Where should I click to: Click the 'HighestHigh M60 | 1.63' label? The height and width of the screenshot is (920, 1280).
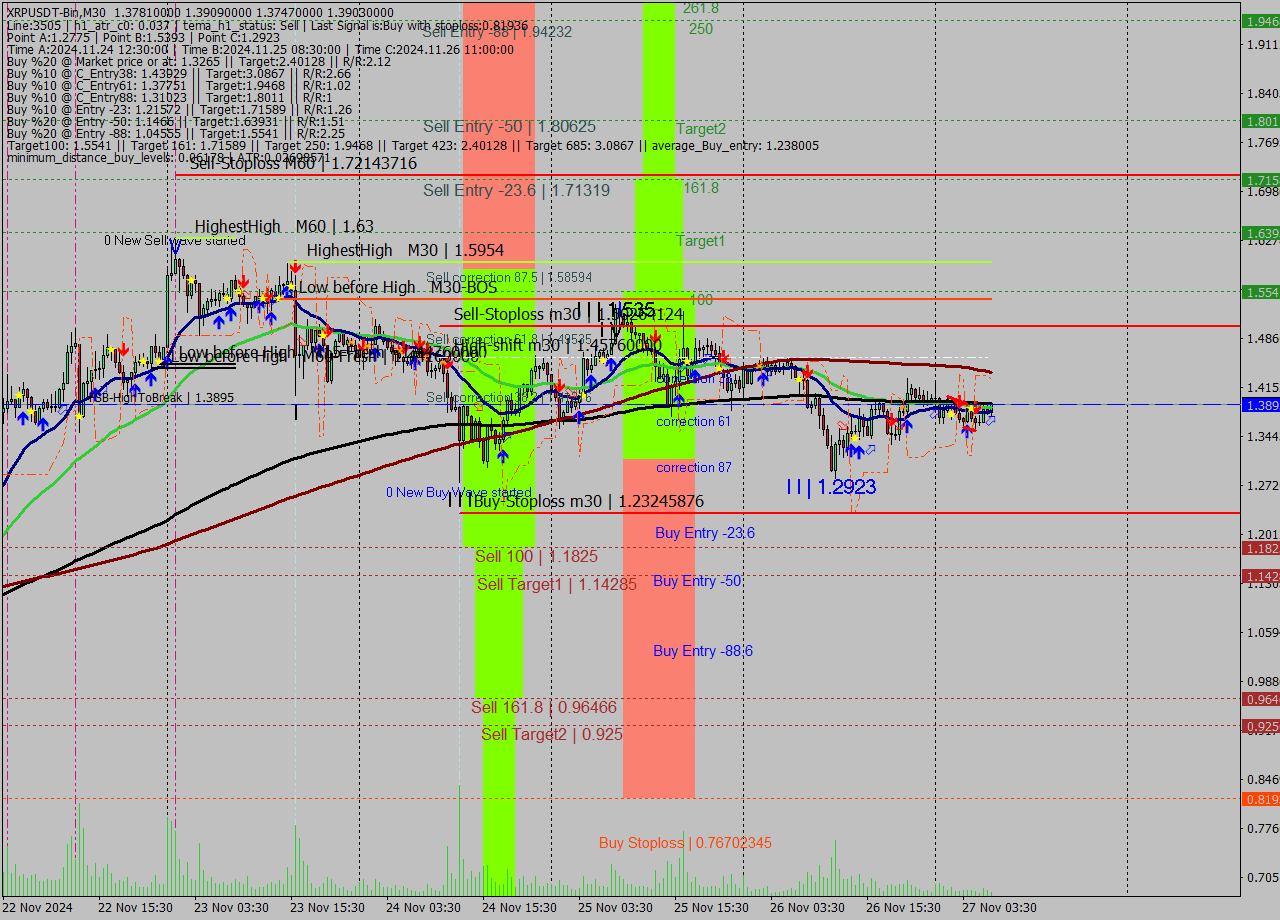point(284,227)
